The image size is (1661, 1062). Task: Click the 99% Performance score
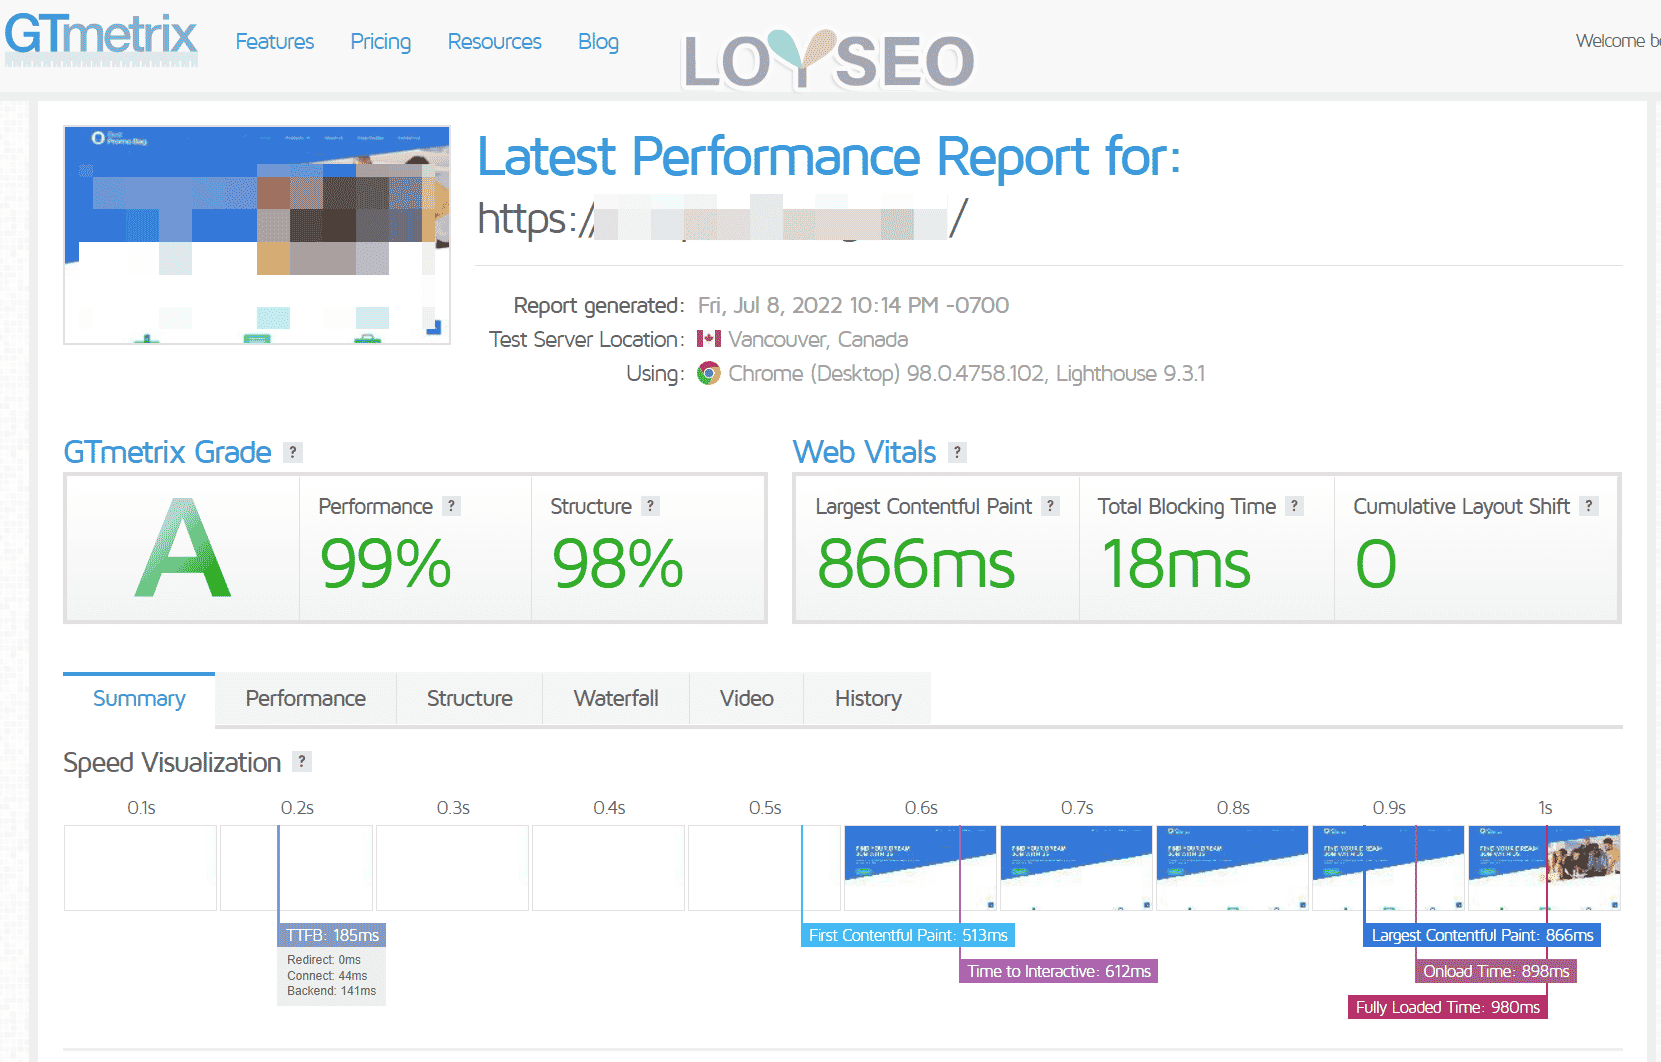click(x=386, y=564)
